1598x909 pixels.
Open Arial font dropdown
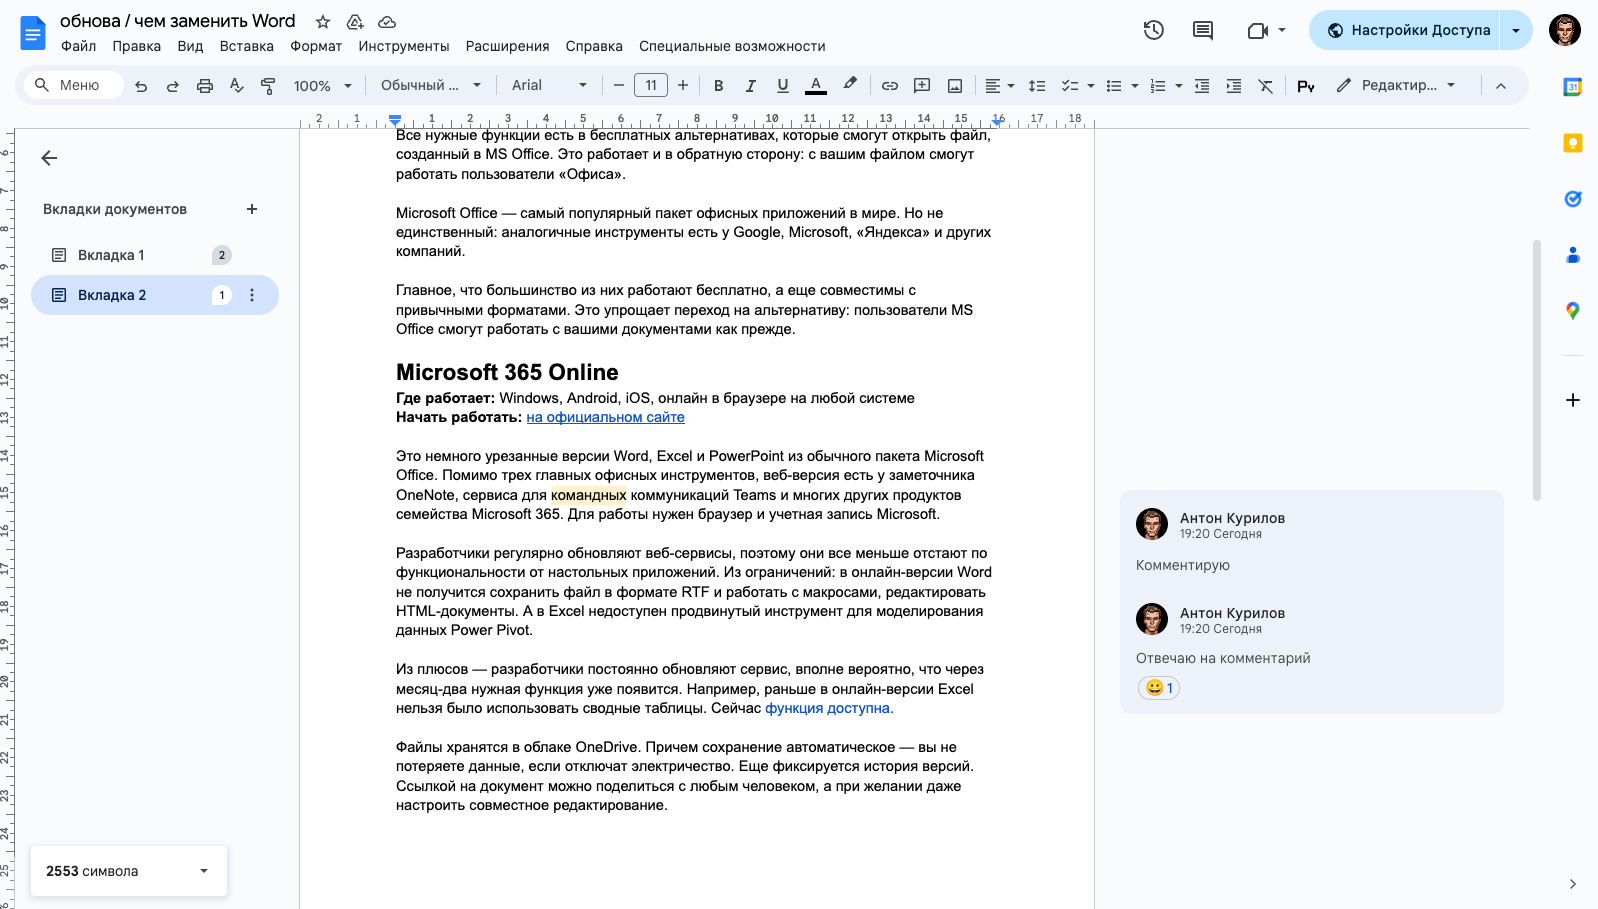549,85
